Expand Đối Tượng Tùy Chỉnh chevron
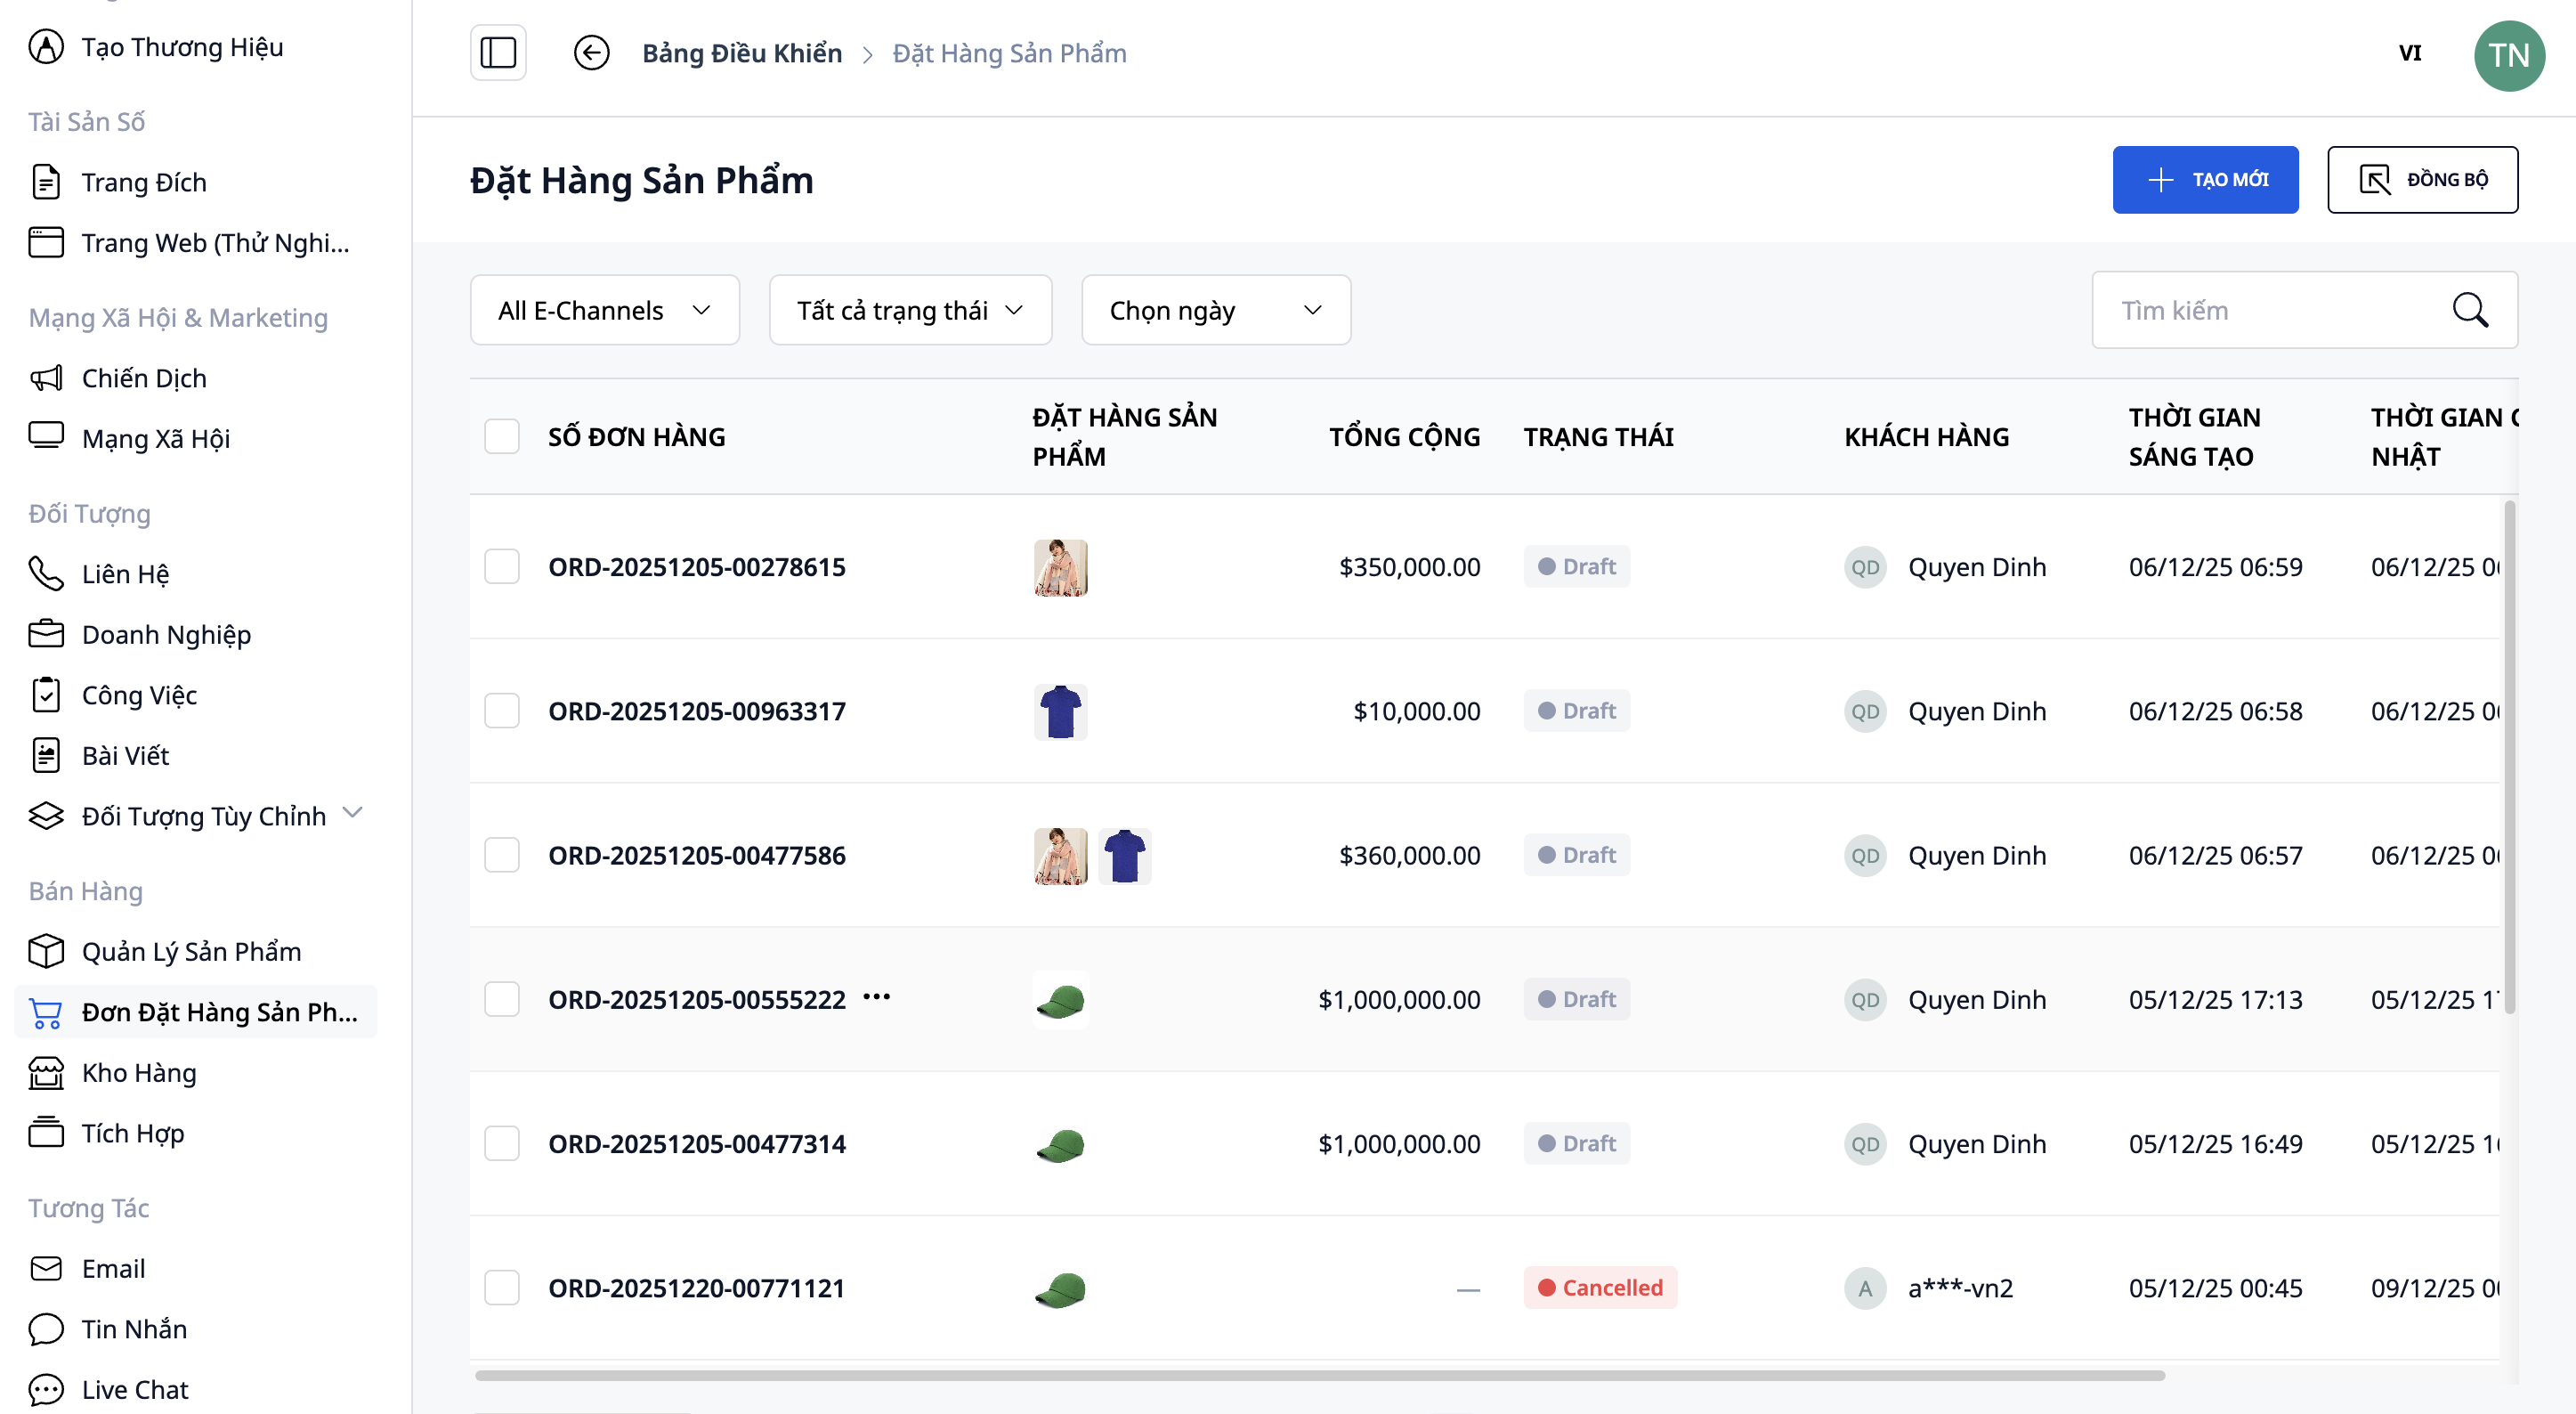 352,813
